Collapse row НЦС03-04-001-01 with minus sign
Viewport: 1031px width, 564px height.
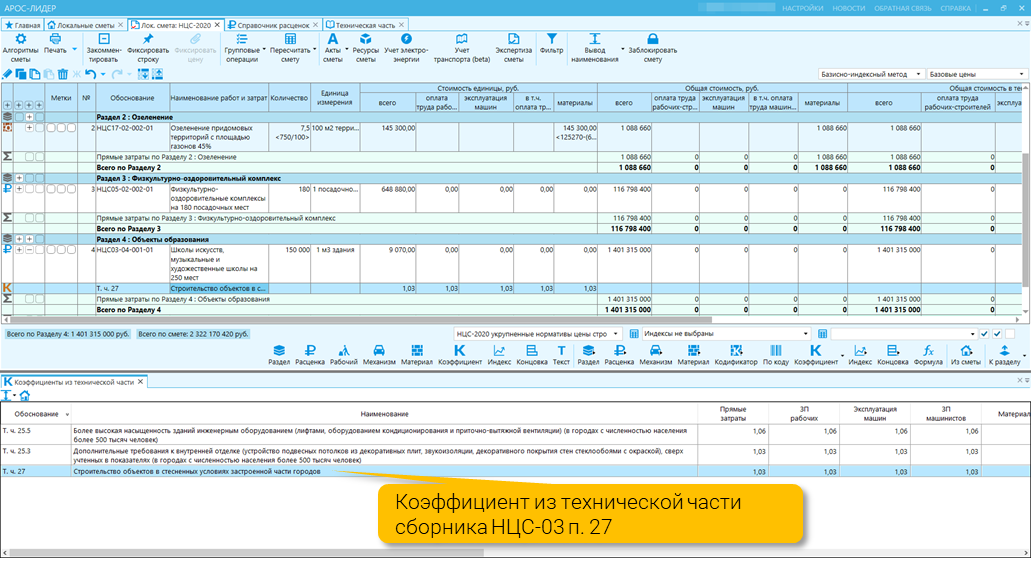click(x=30, y=250)
